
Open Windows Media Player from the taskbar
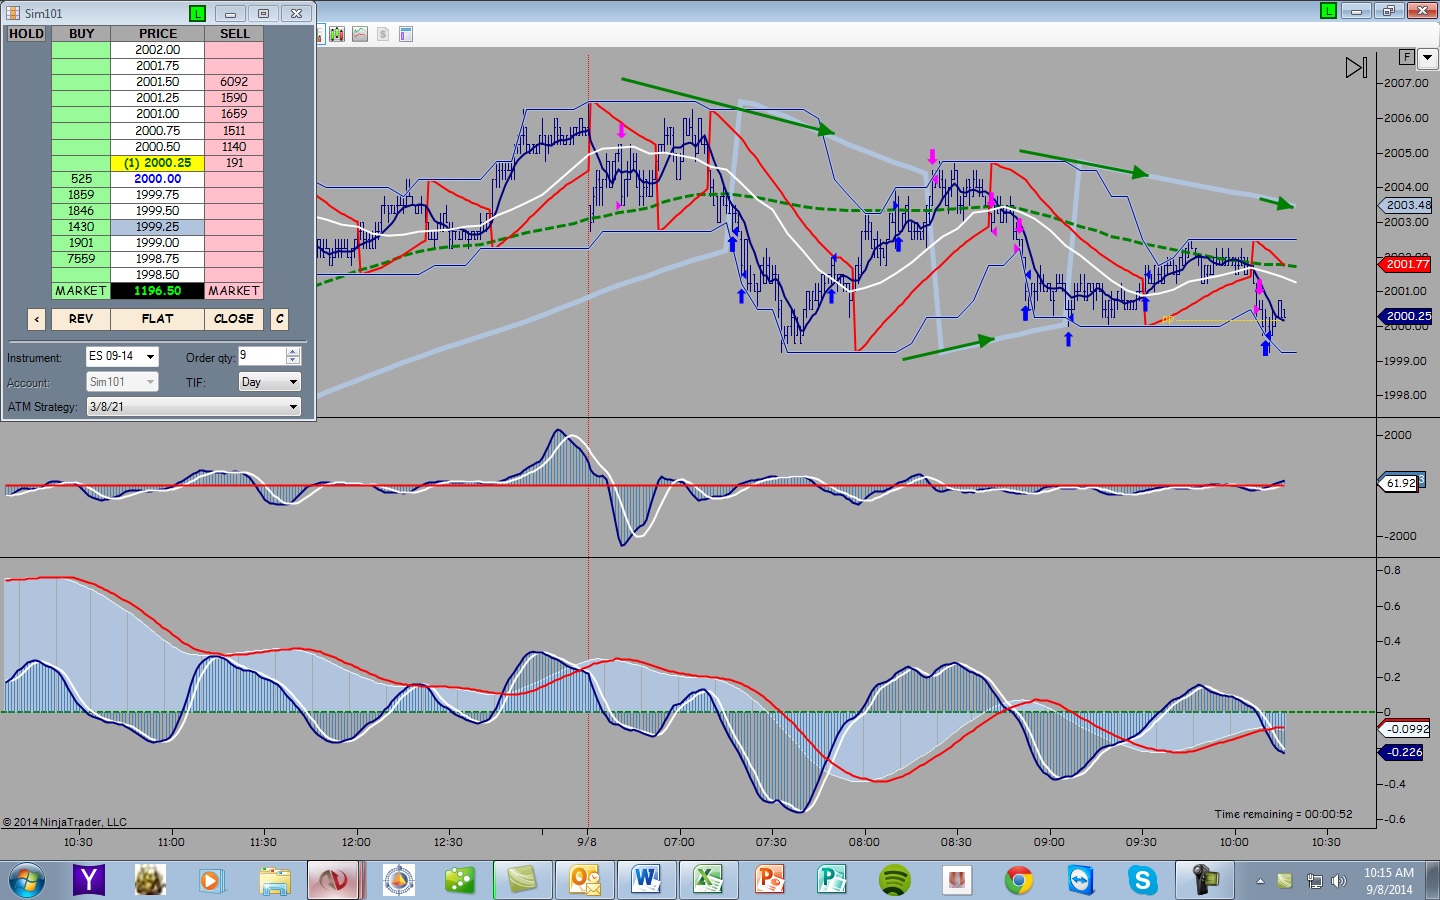point(211,880)
